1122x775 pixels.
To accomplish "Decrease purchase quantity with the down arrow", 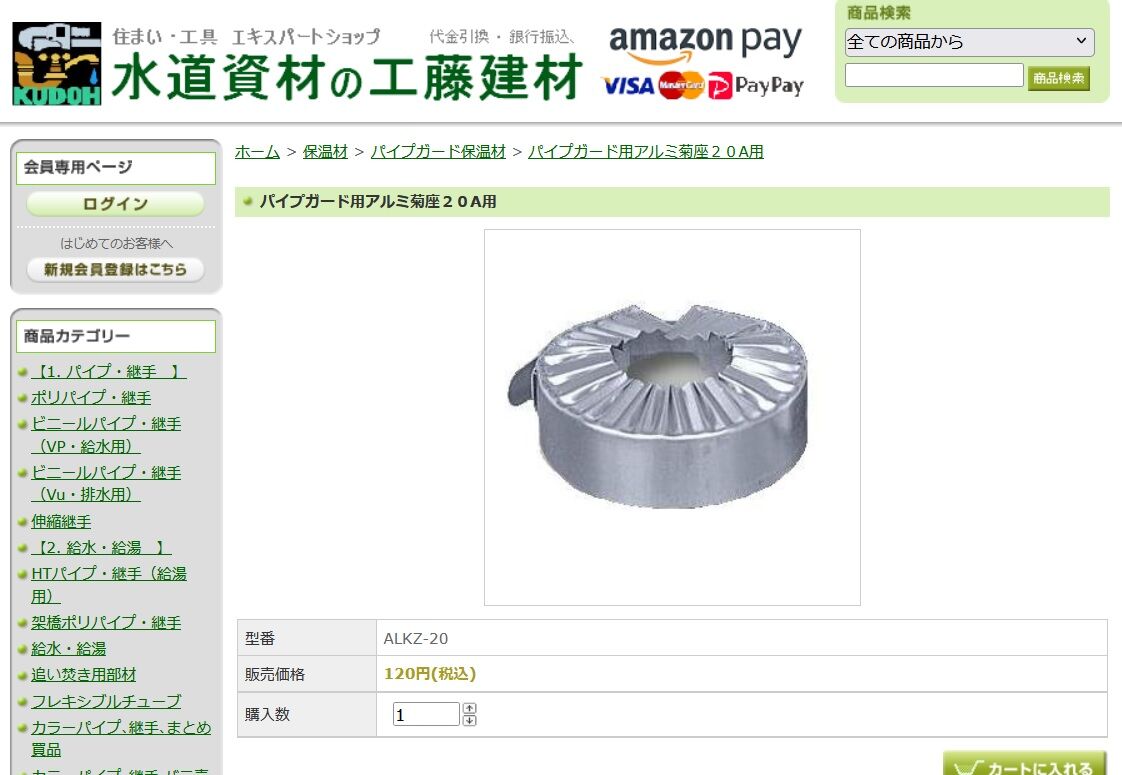I will pyautogui.click(x=469, y=720).
